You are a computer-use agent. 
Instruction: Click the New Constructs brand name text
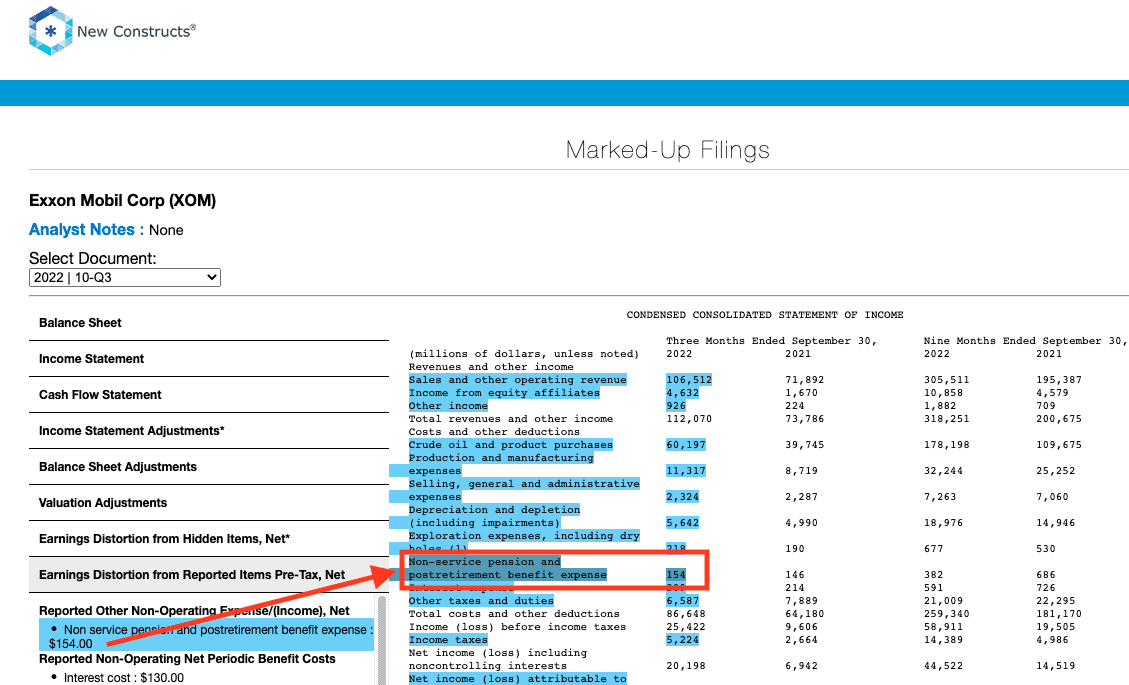pos(136,31)
